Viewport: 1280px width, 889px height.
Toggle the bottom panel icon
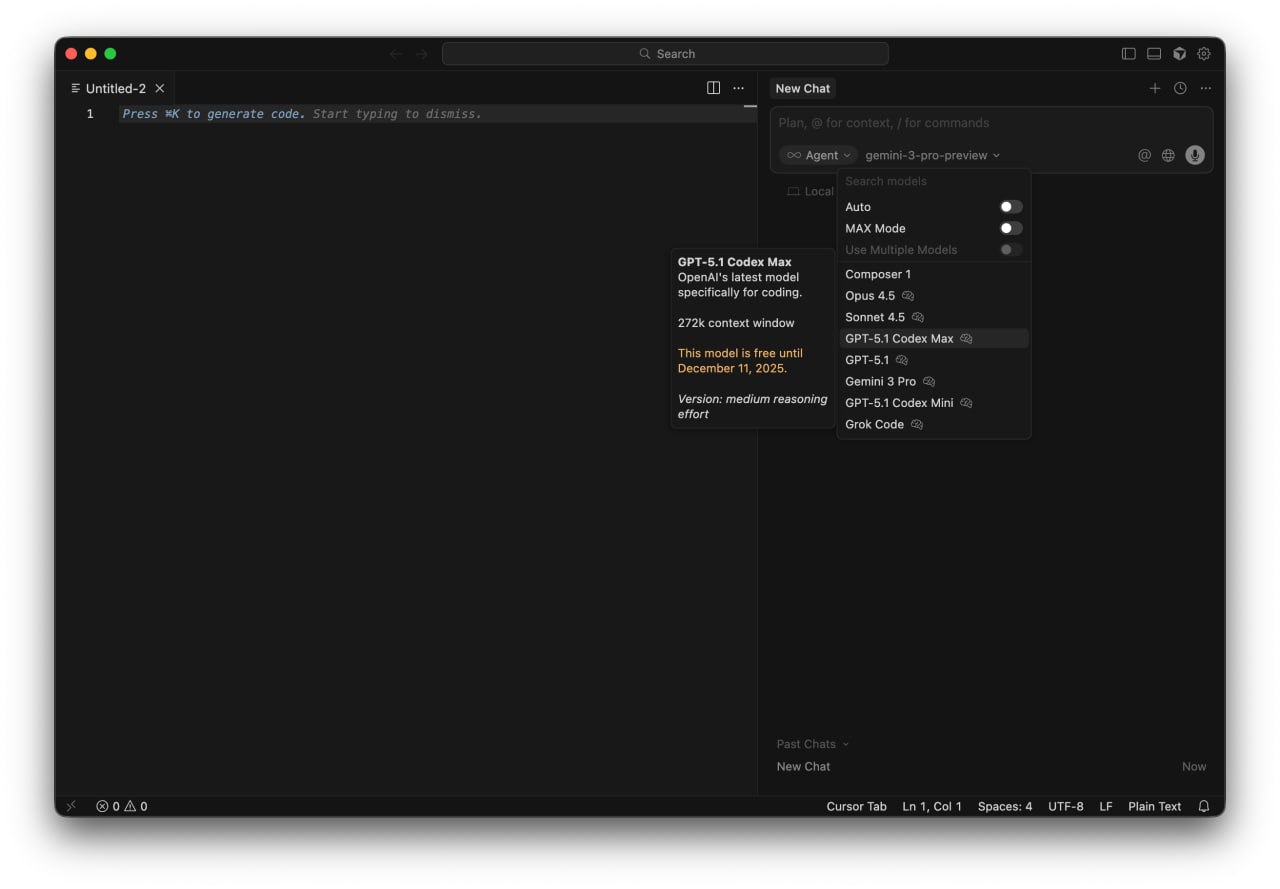(1154, 53)
